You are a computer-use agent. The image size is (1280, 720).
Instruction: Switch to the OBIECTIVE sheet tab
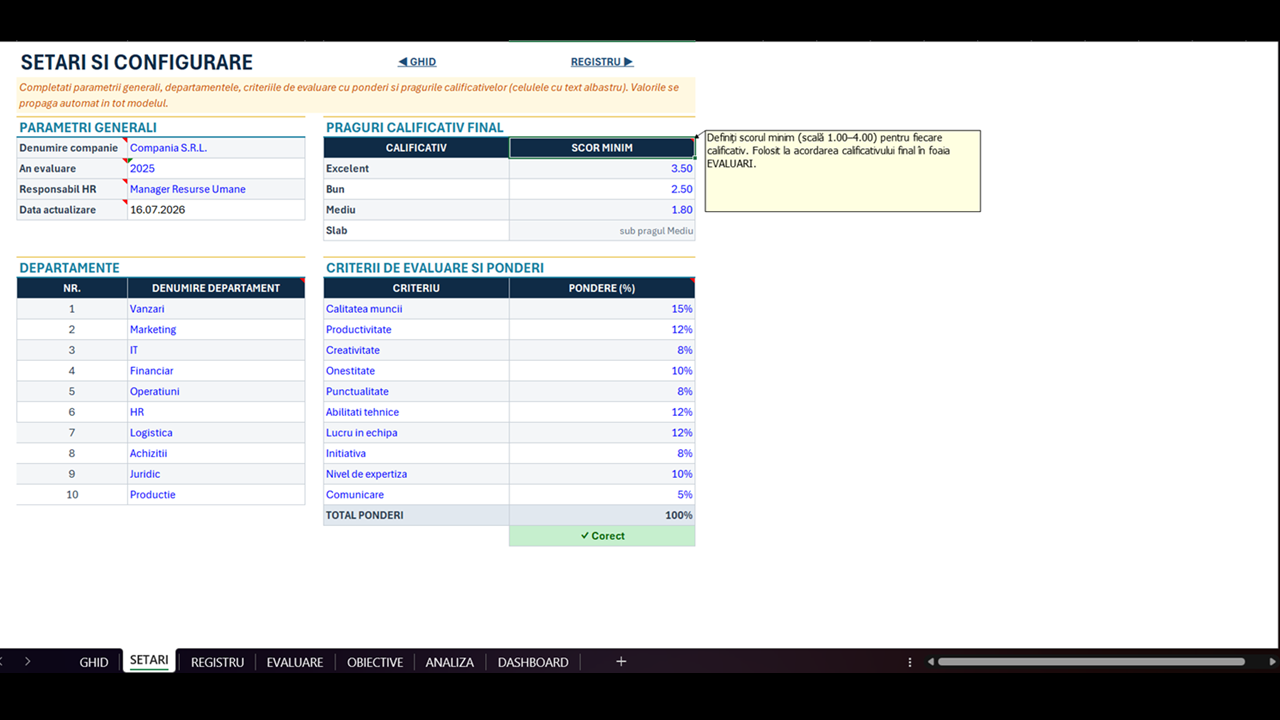point(375,662)
